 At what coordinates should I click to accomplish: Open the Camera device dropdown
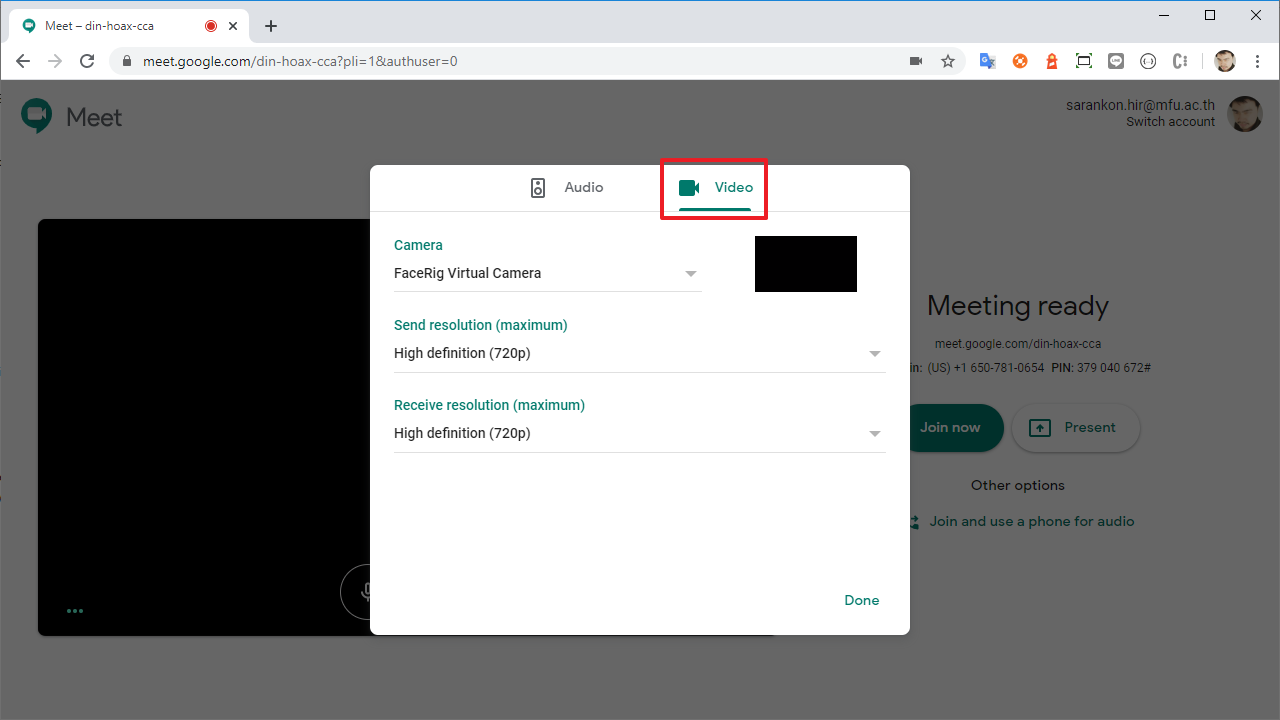click(x=548, y=273)
